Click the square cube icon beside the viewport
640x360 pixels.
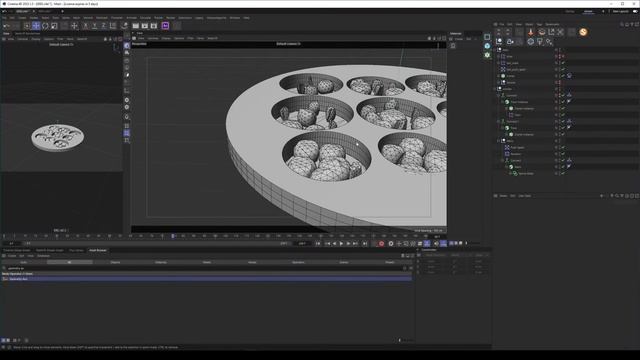tap(487, 37)
